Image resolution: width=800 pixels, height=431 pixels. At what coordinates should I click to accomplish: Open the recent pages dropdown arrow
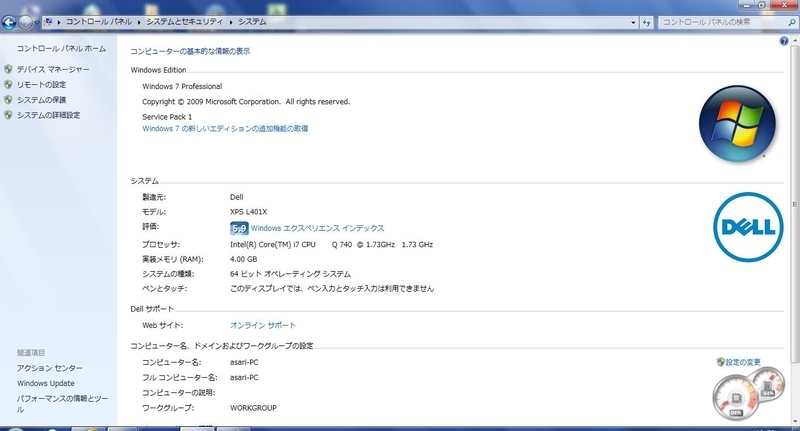tap(37, 23)
